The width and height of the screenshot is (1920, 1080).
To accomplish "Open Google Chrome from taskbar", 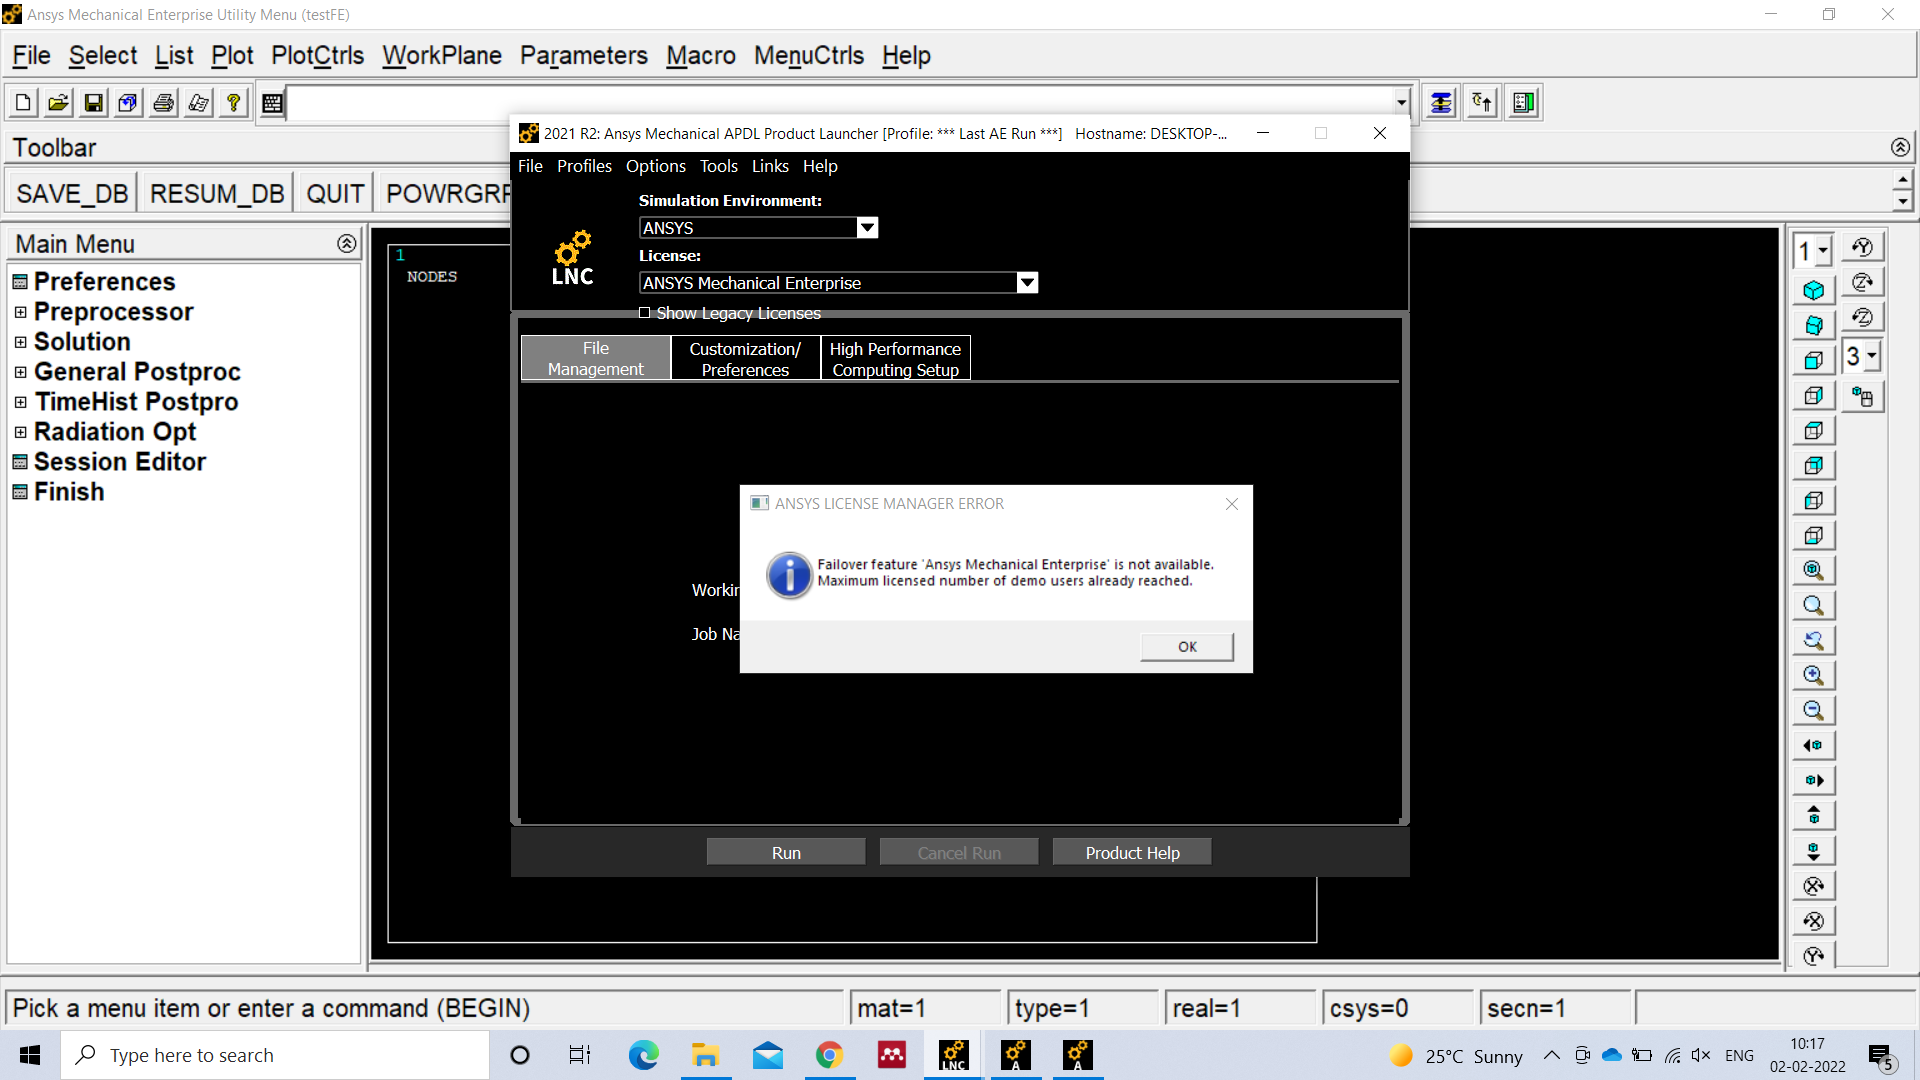I will (829, 1055).
